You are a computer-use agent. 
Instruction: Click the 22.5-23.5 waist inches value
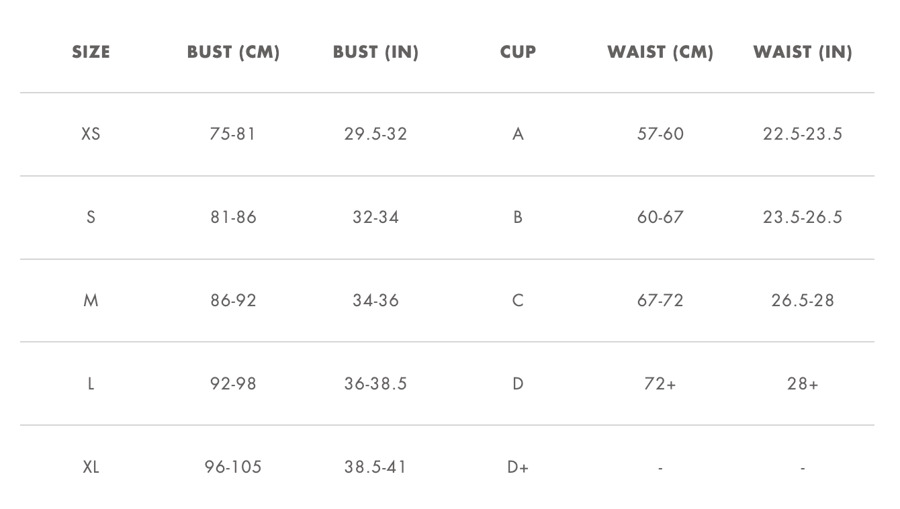pyautogui.click(x=802, y=134)
